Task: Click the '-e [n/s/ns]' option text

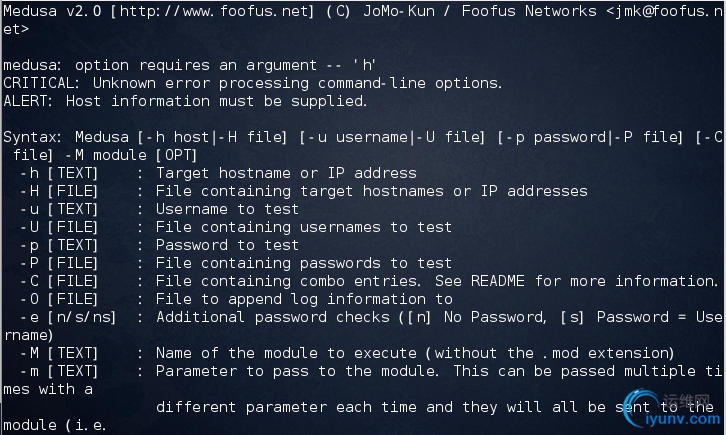Action: 68,317
